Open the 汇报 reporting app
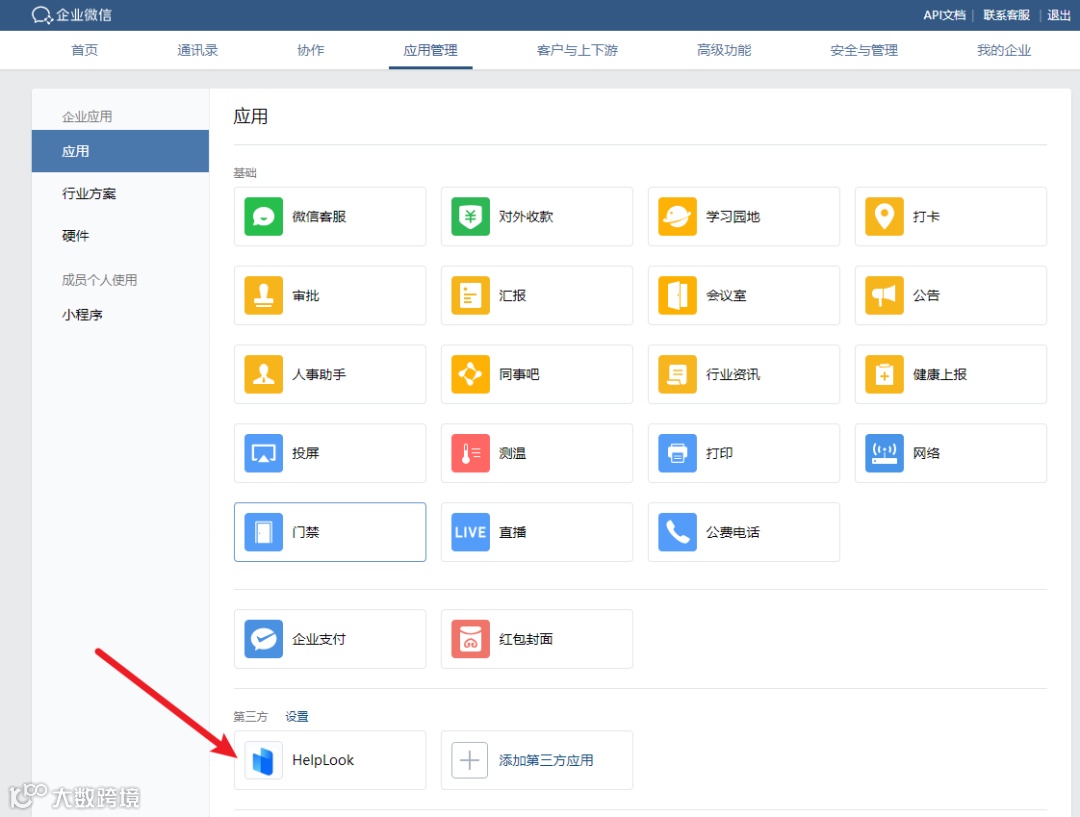Image resolution: width=1080 pixels, height=817 pixels. point(537,295)
